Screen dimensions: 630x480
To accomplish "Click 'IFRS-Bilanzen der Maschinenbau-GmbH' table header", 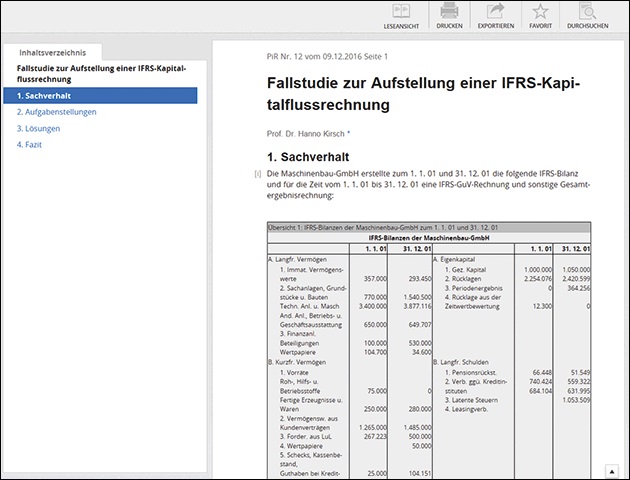I will click(428, 238).
